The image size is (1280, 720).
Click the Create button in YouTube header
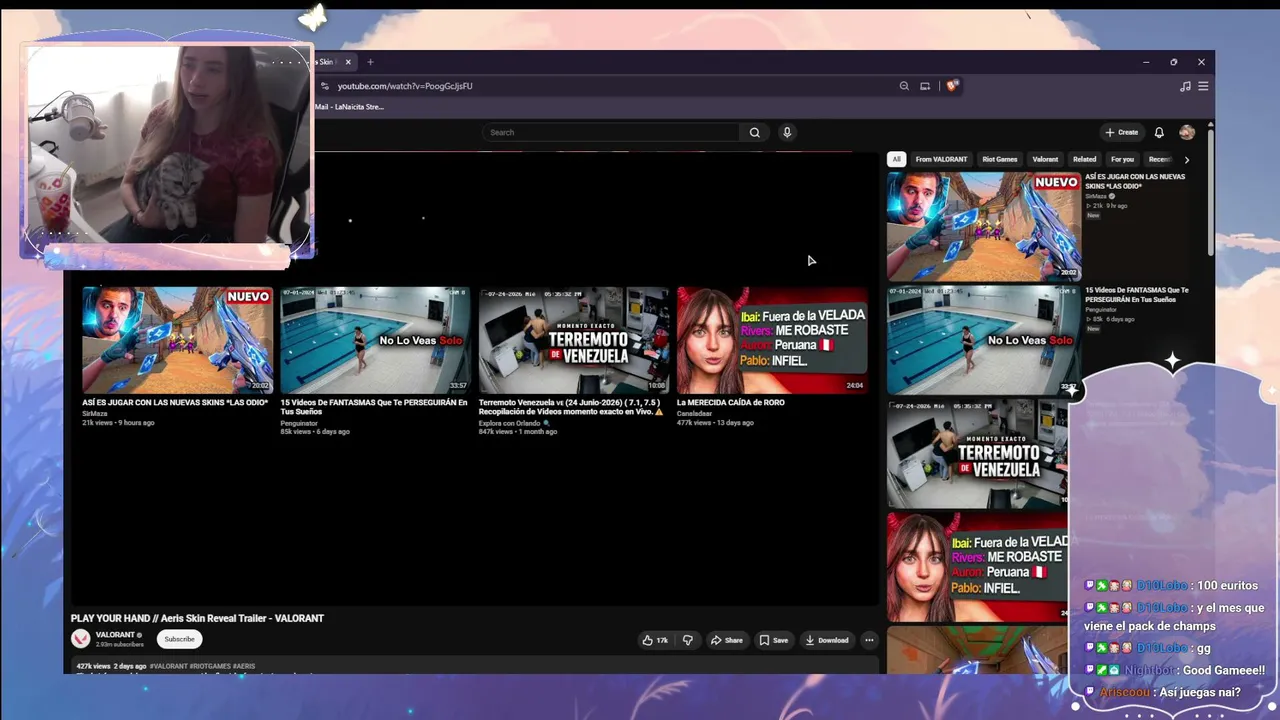1121,132
